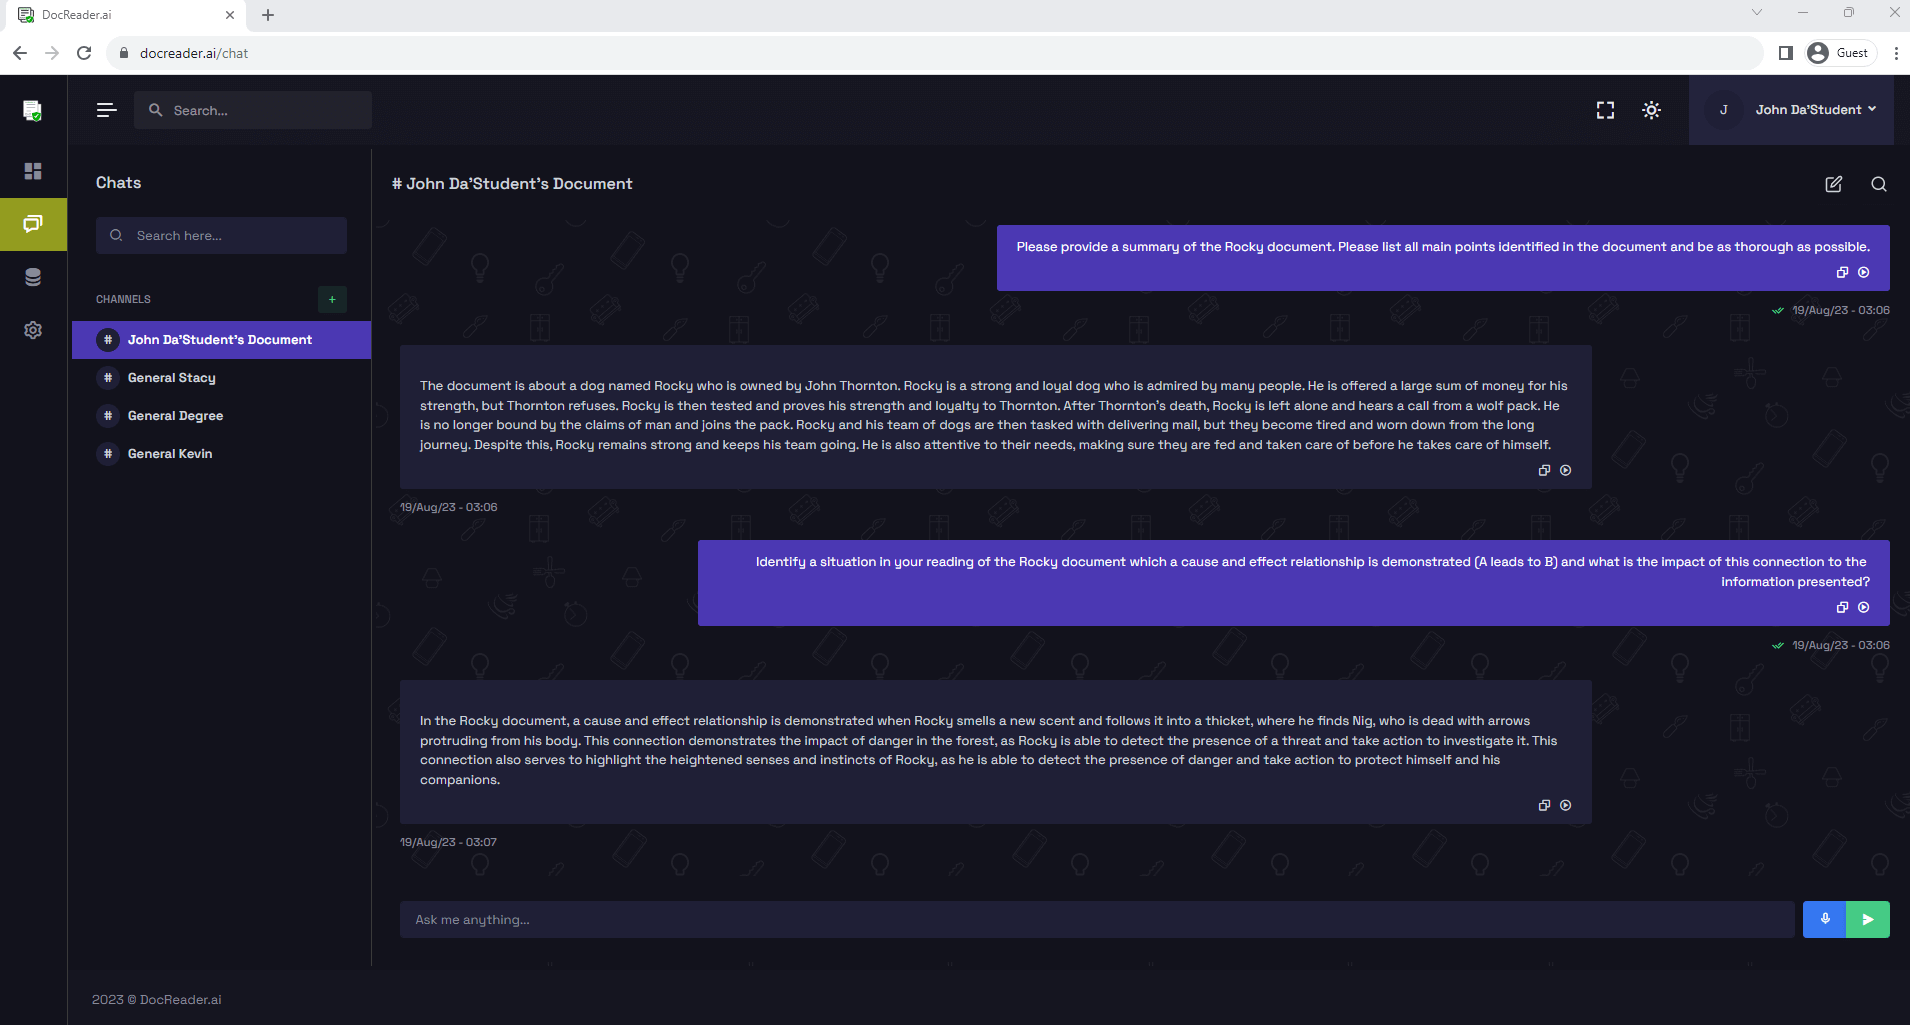Enter fullscreen mode with the expand icon

click(1605, 110)
